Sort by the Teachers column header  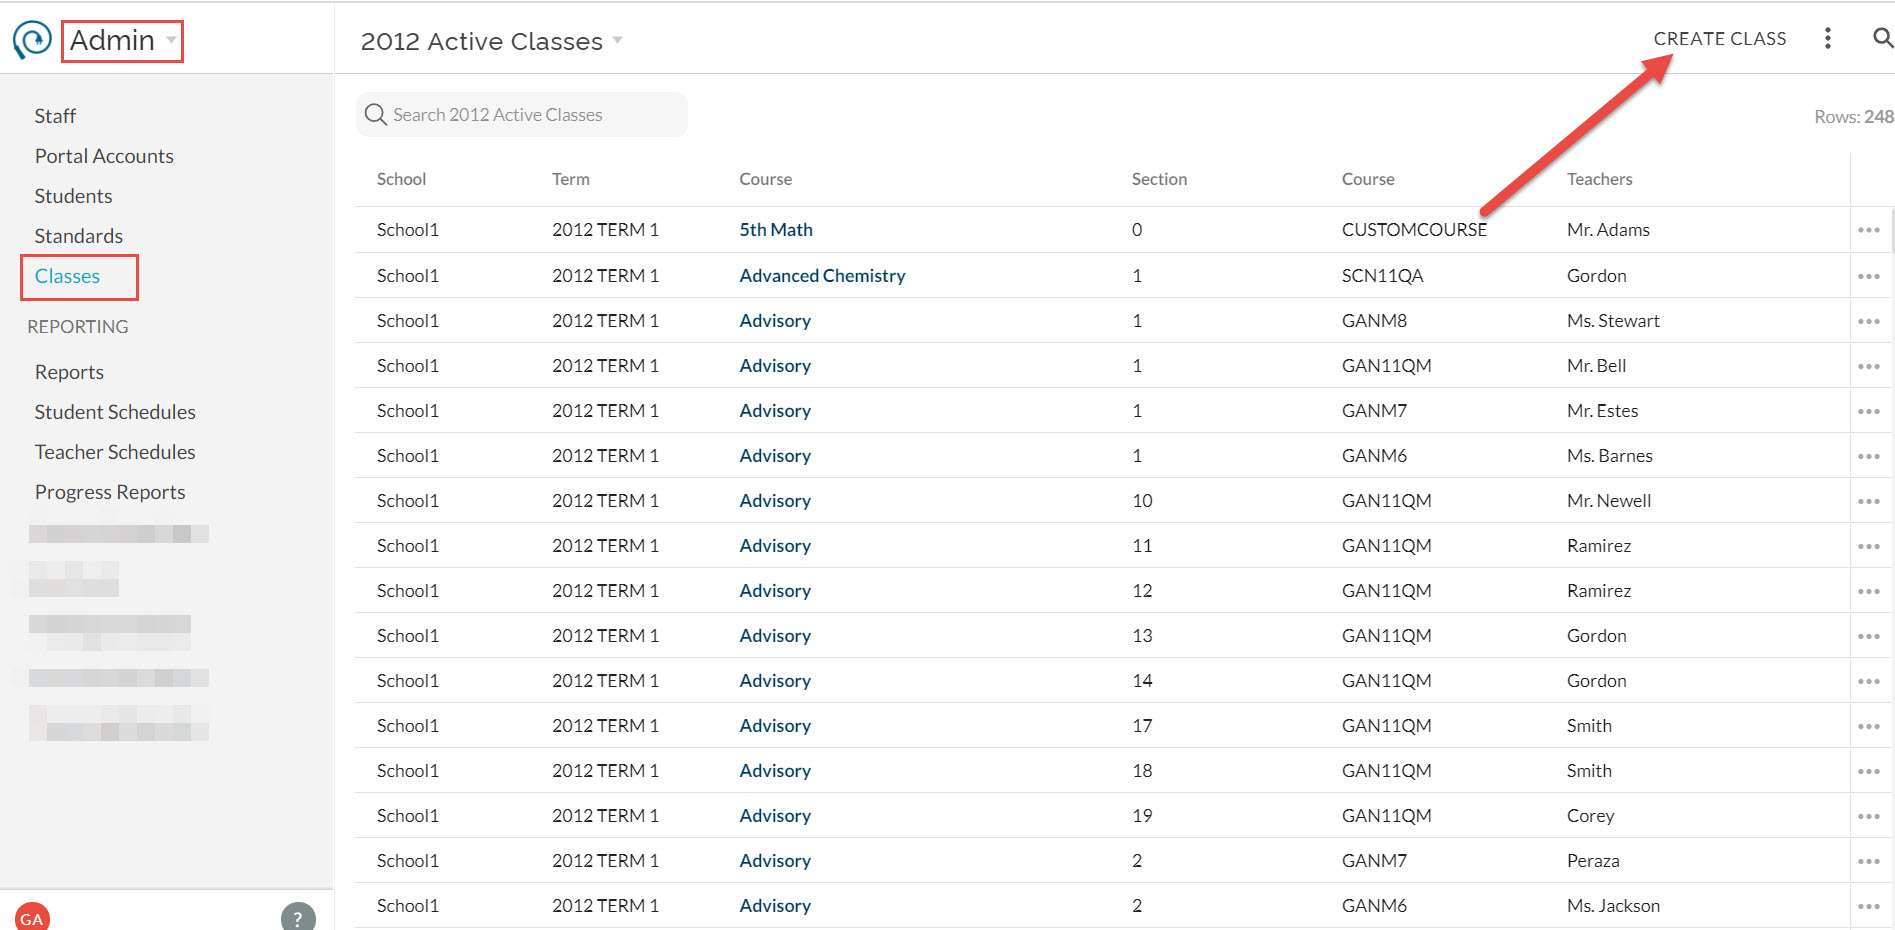1599,179
